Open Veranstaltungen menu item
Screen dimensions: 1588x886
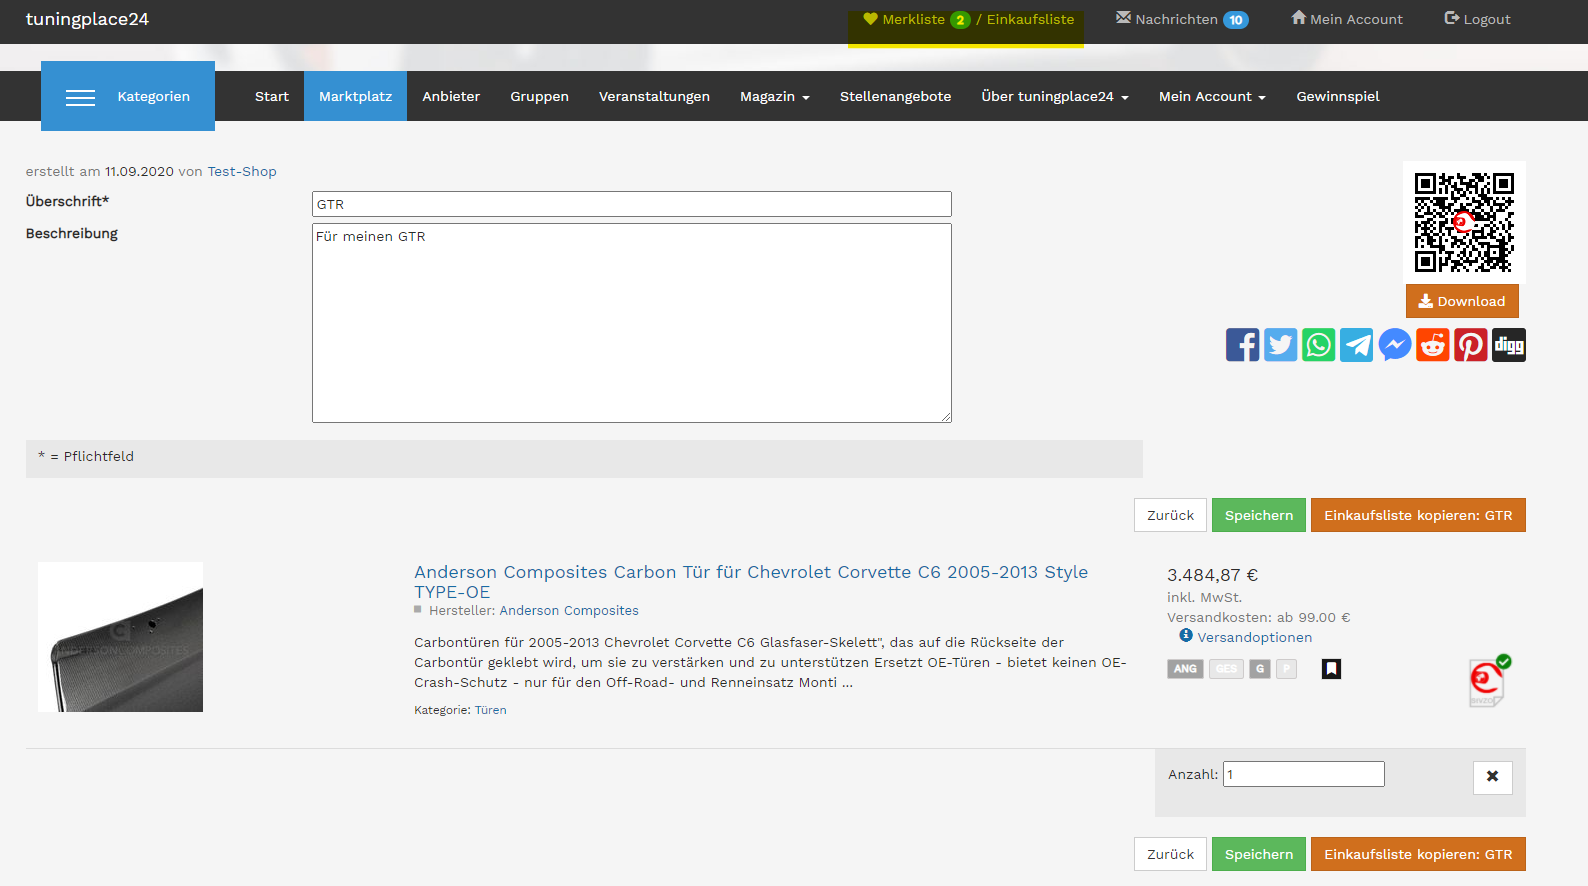pyautogui.click(x=654, y=96)
